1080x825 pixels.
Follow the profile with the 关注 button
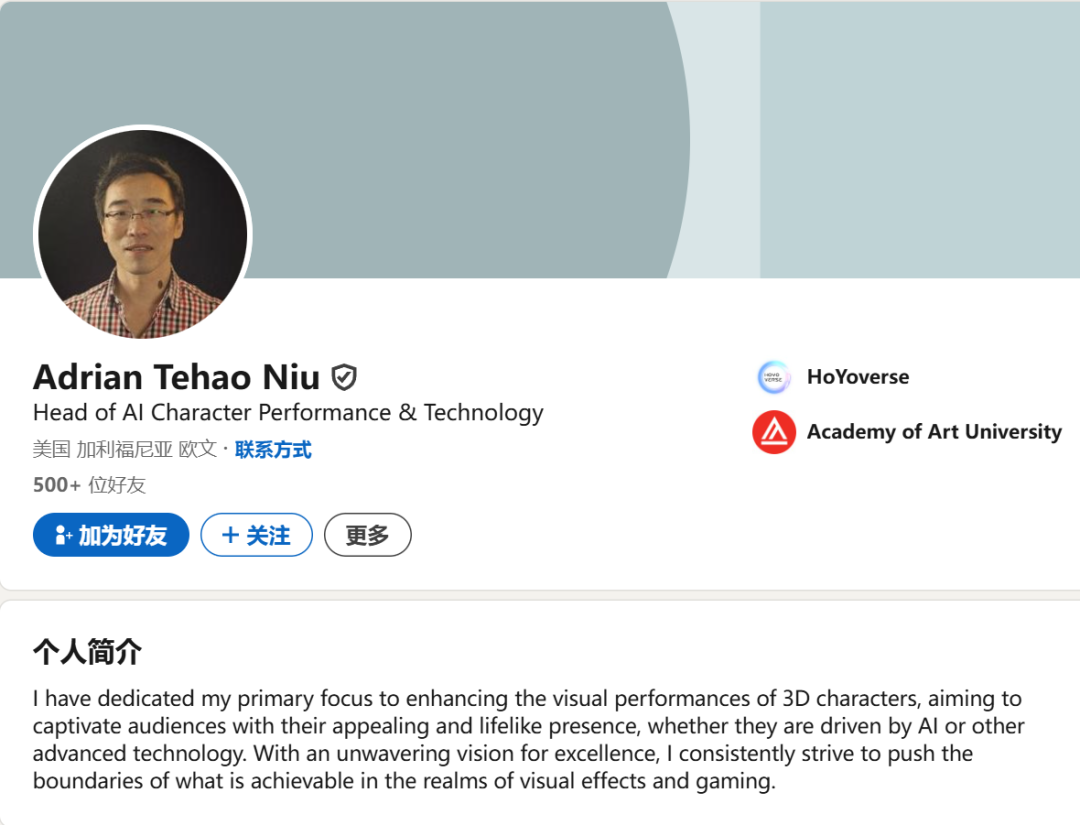pos(256,534)
